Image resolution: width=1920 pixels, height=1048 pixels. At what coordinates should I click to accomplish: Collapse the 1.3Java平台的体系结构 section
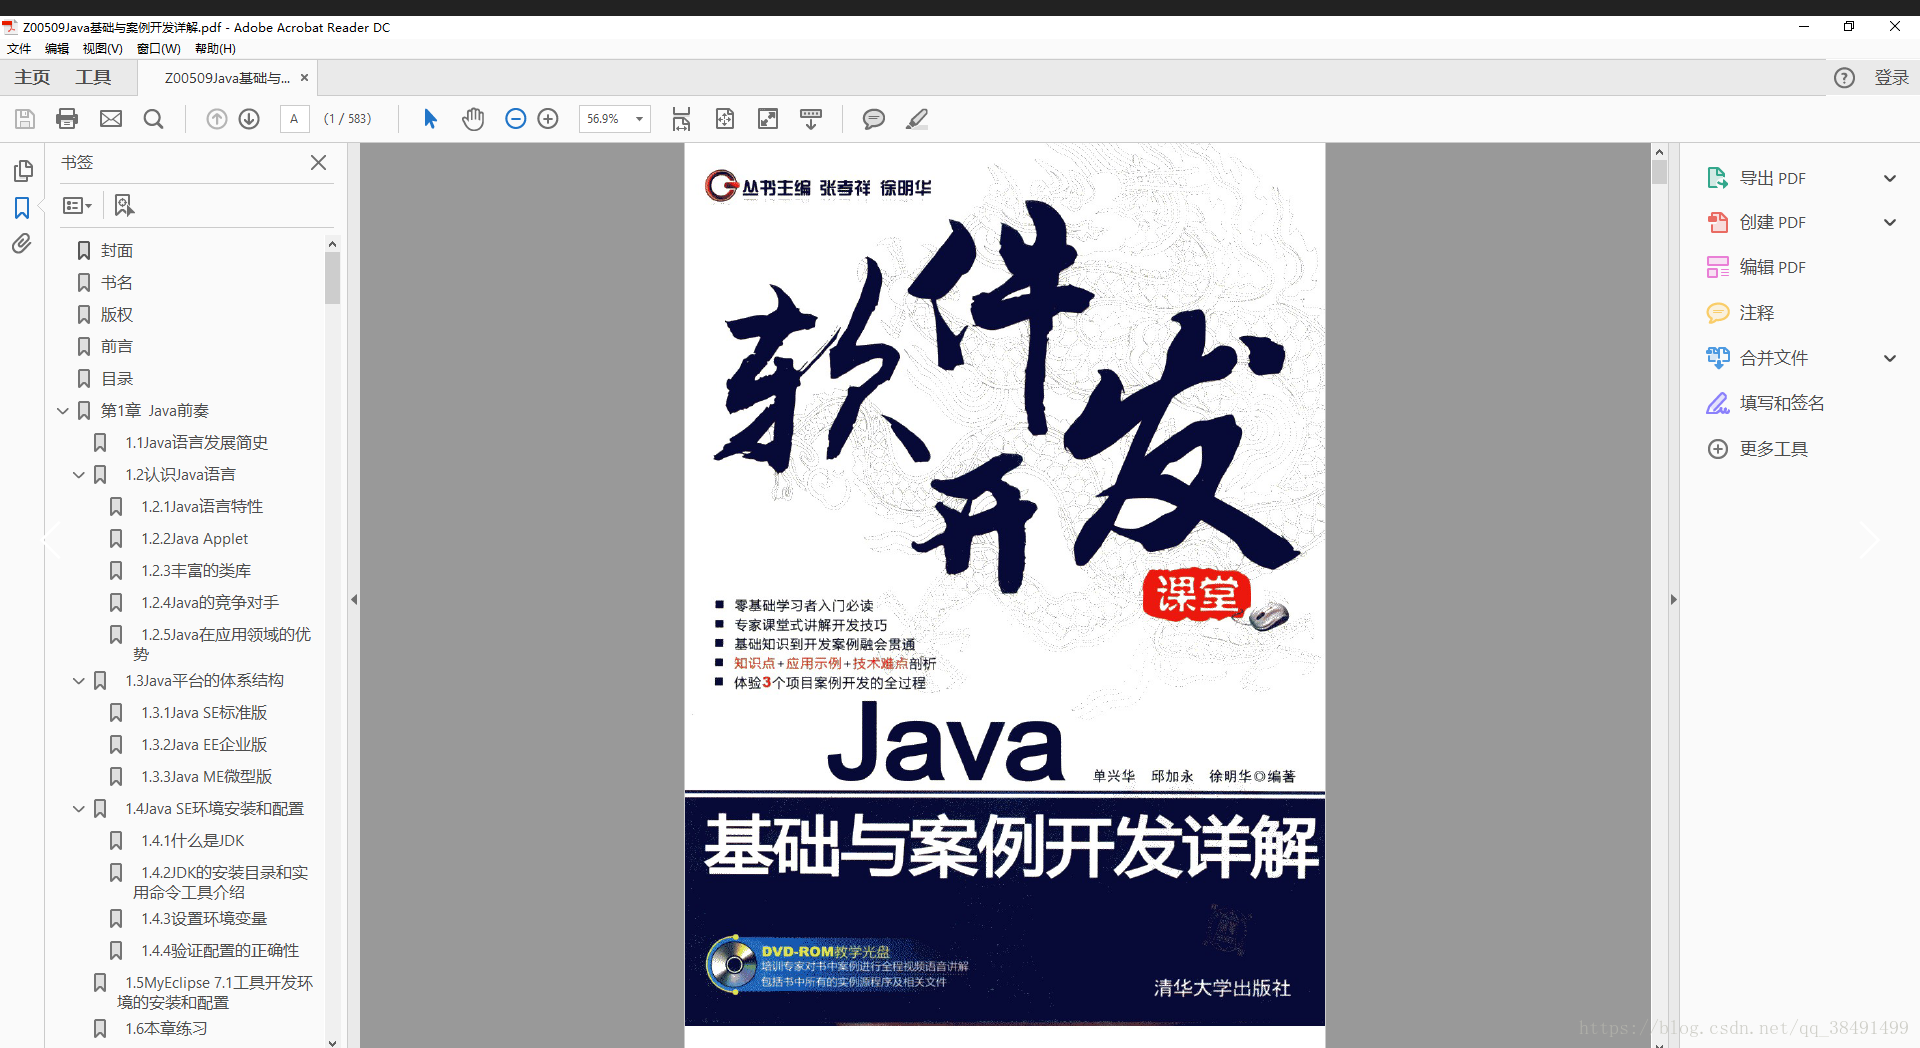tap(79, 681)
